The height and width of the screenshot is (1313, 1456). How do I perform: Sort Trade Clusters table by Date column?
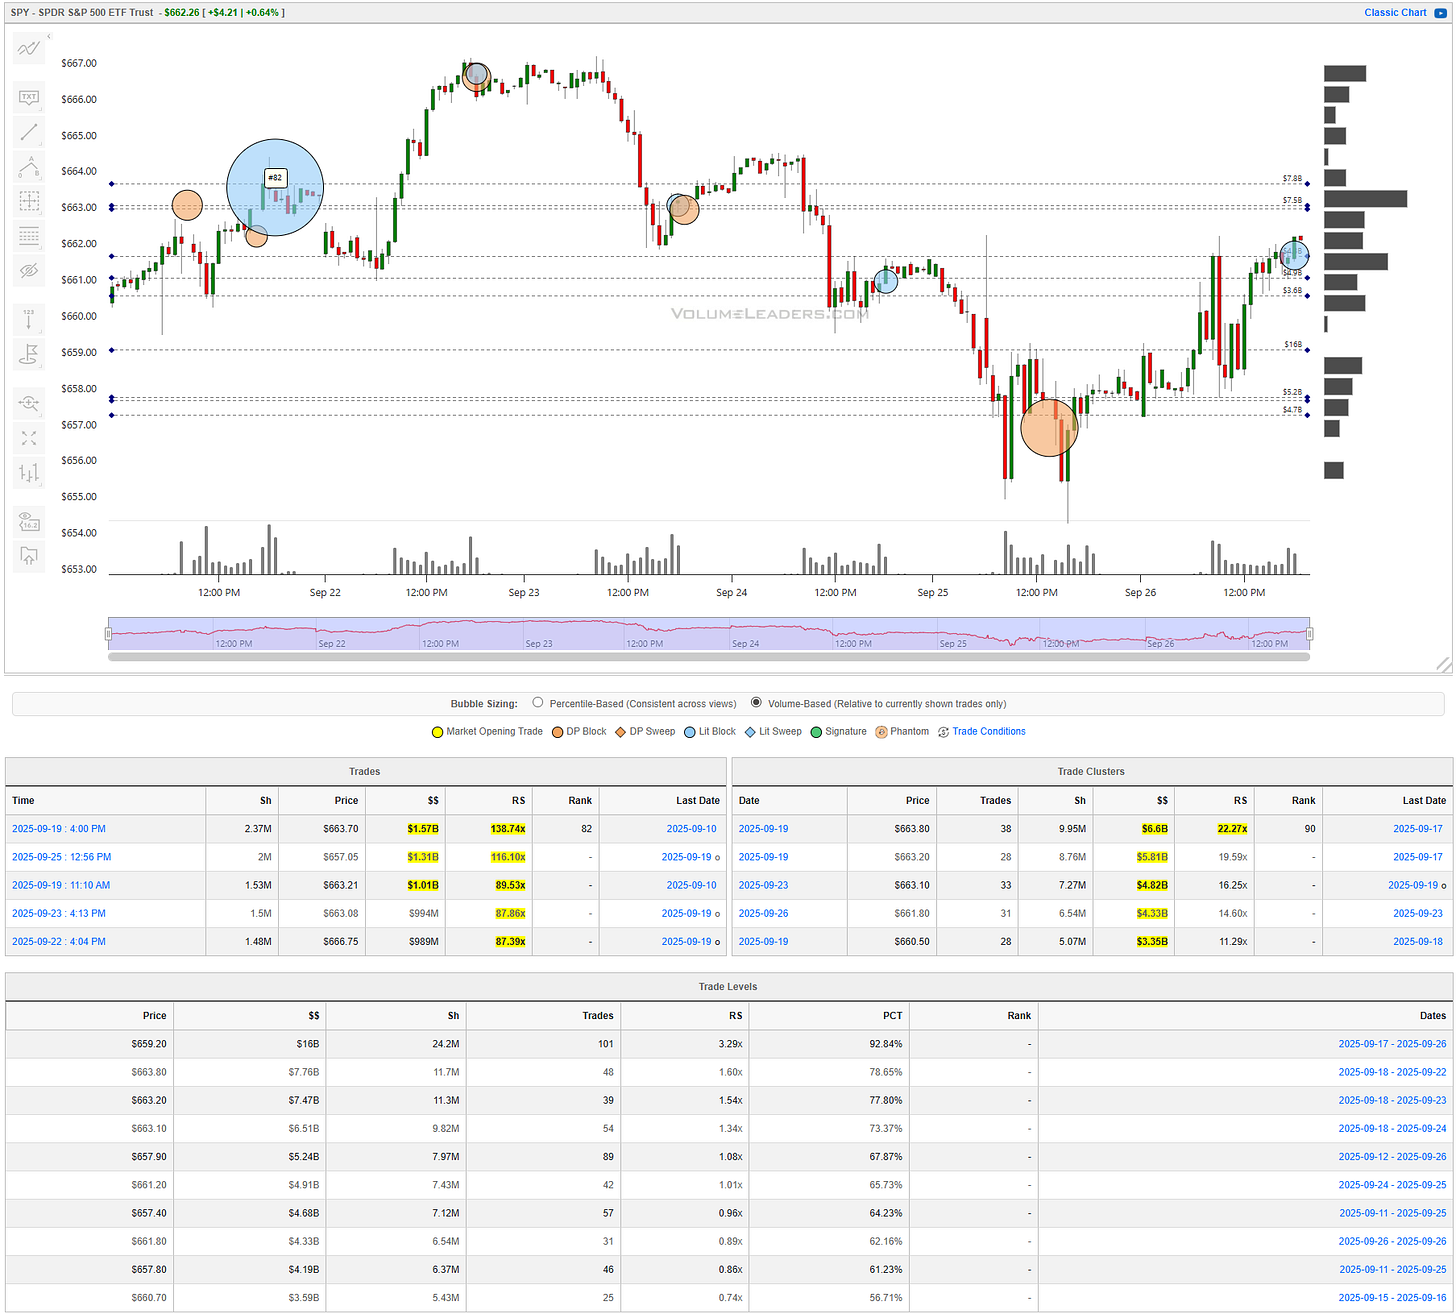click(x=789, y=800)
